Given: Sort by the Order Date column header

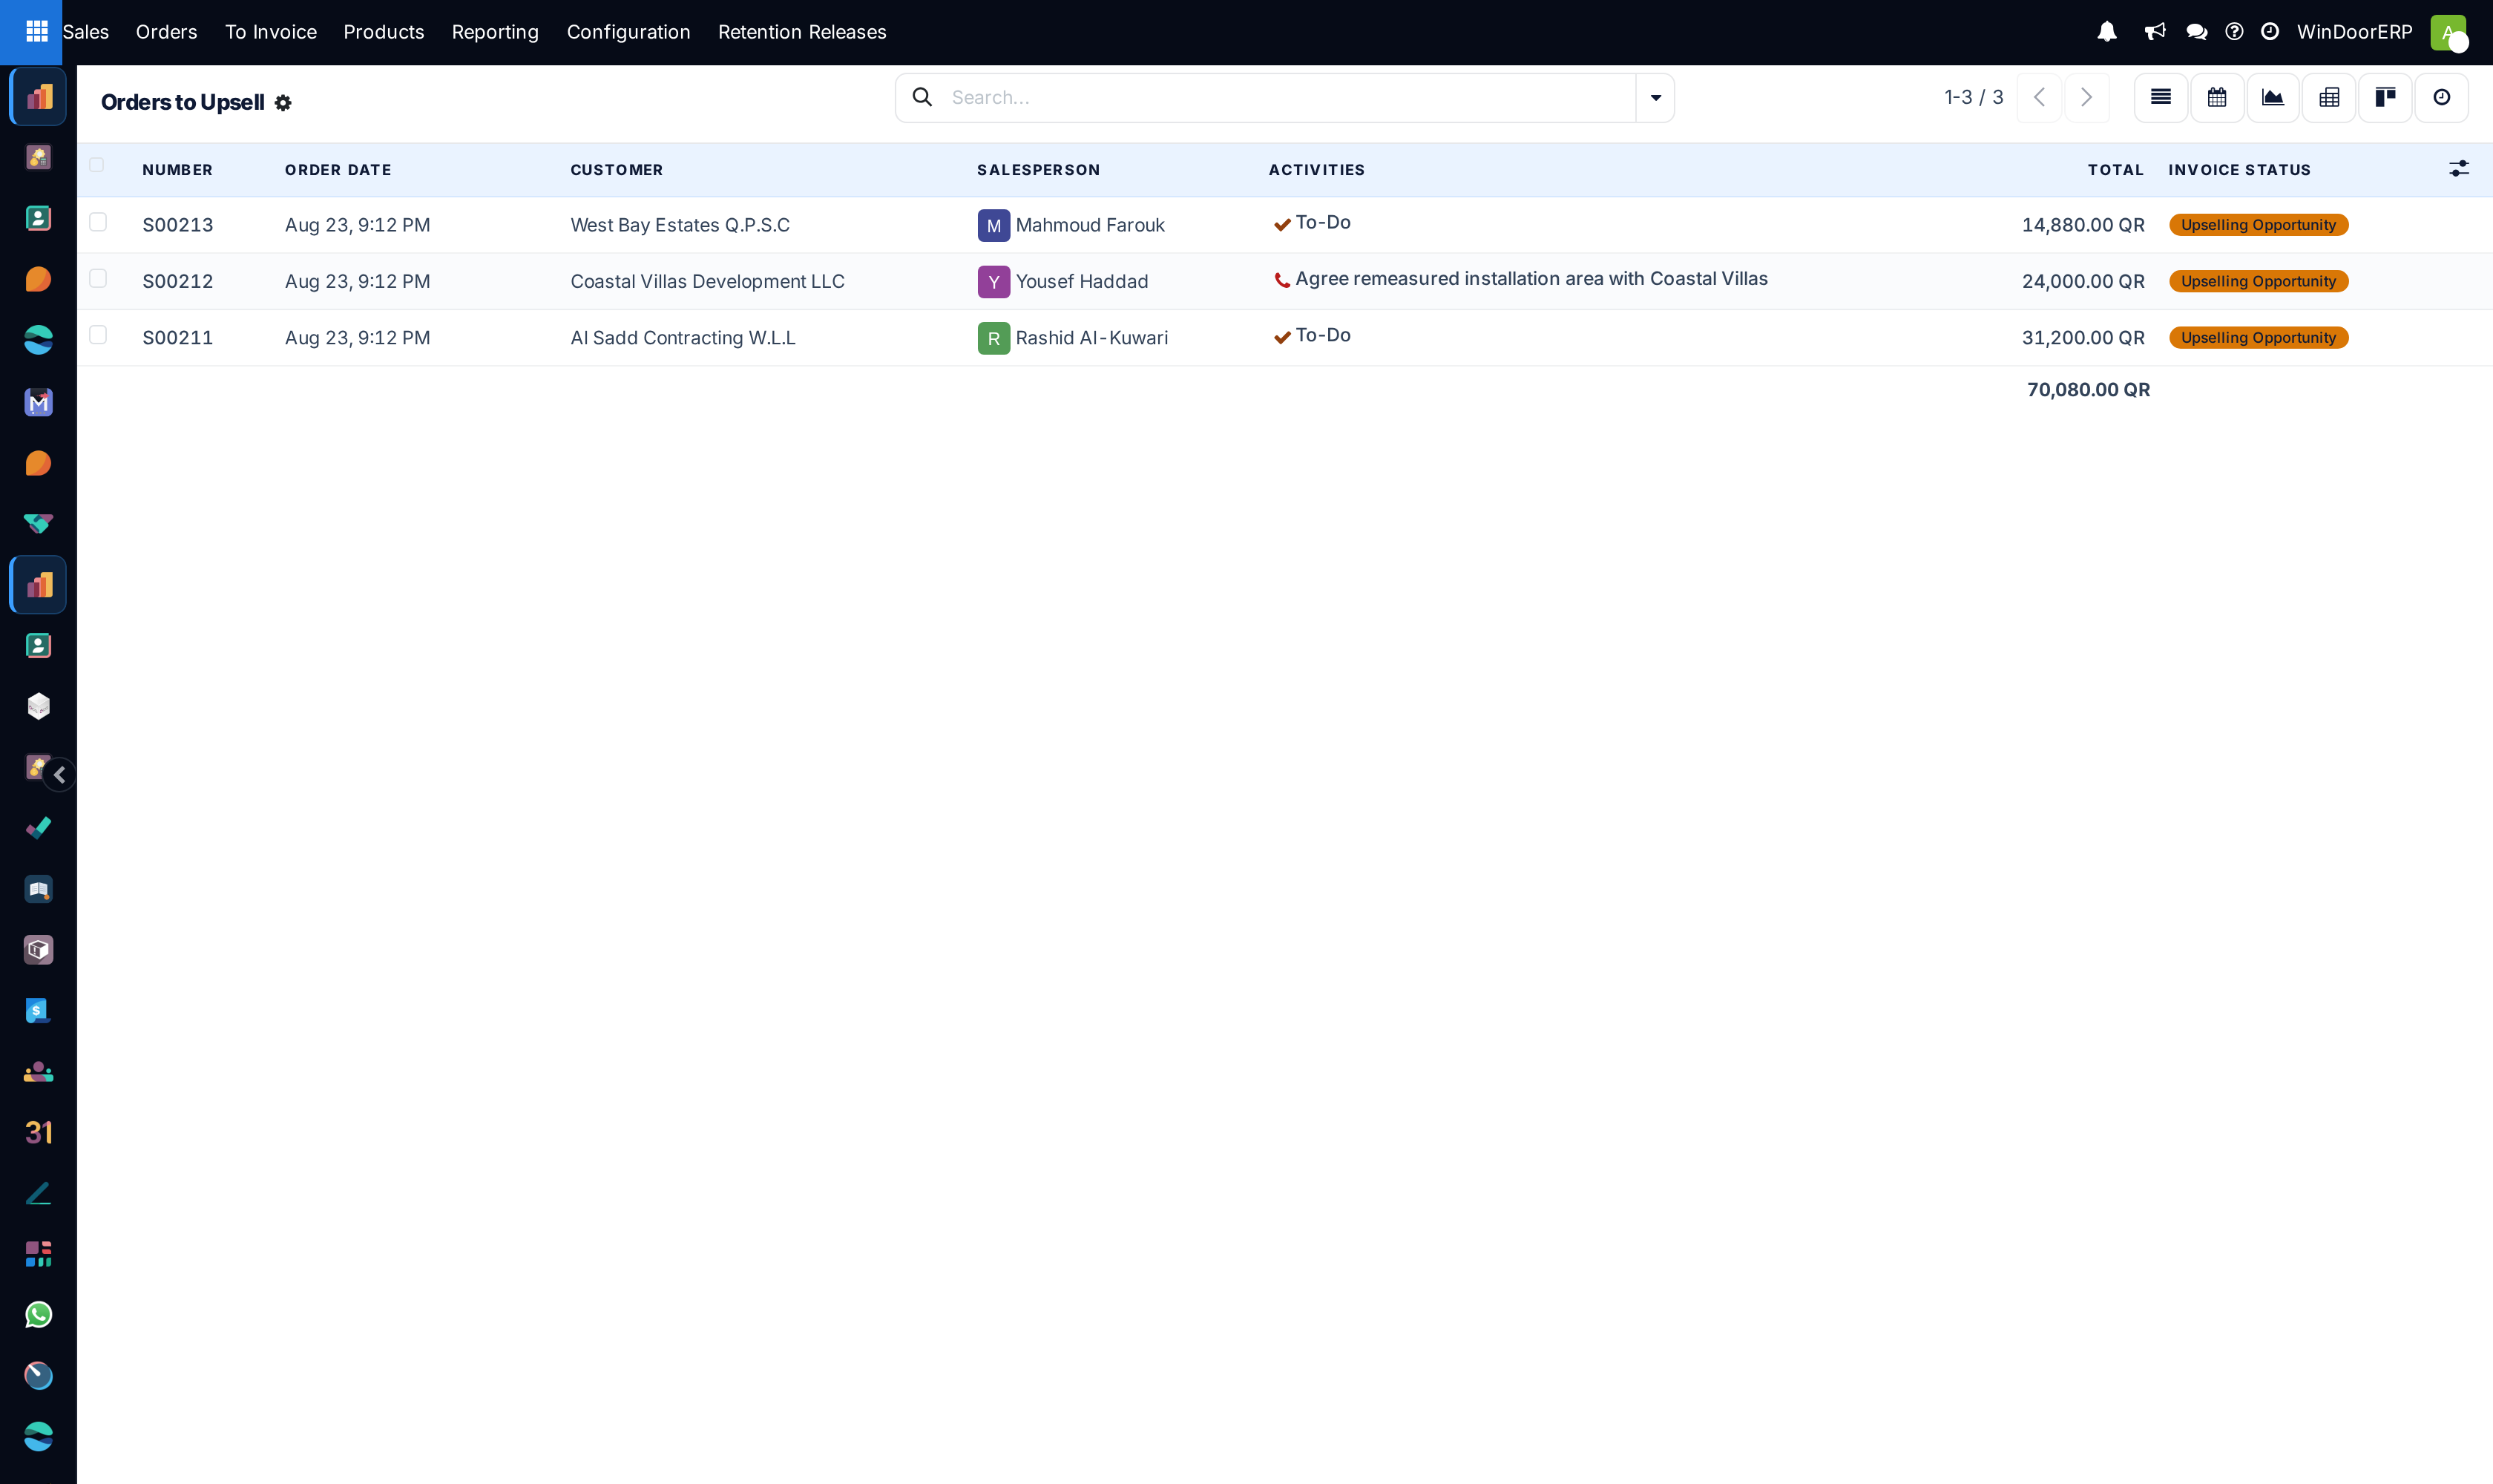Looking at the screenshot, I should (x=338, y=170).
